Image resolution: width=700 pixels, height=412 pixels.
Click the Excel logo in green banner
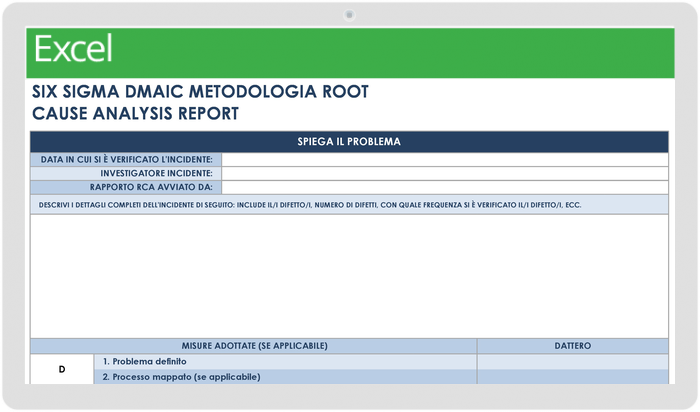tap(73, 48)
